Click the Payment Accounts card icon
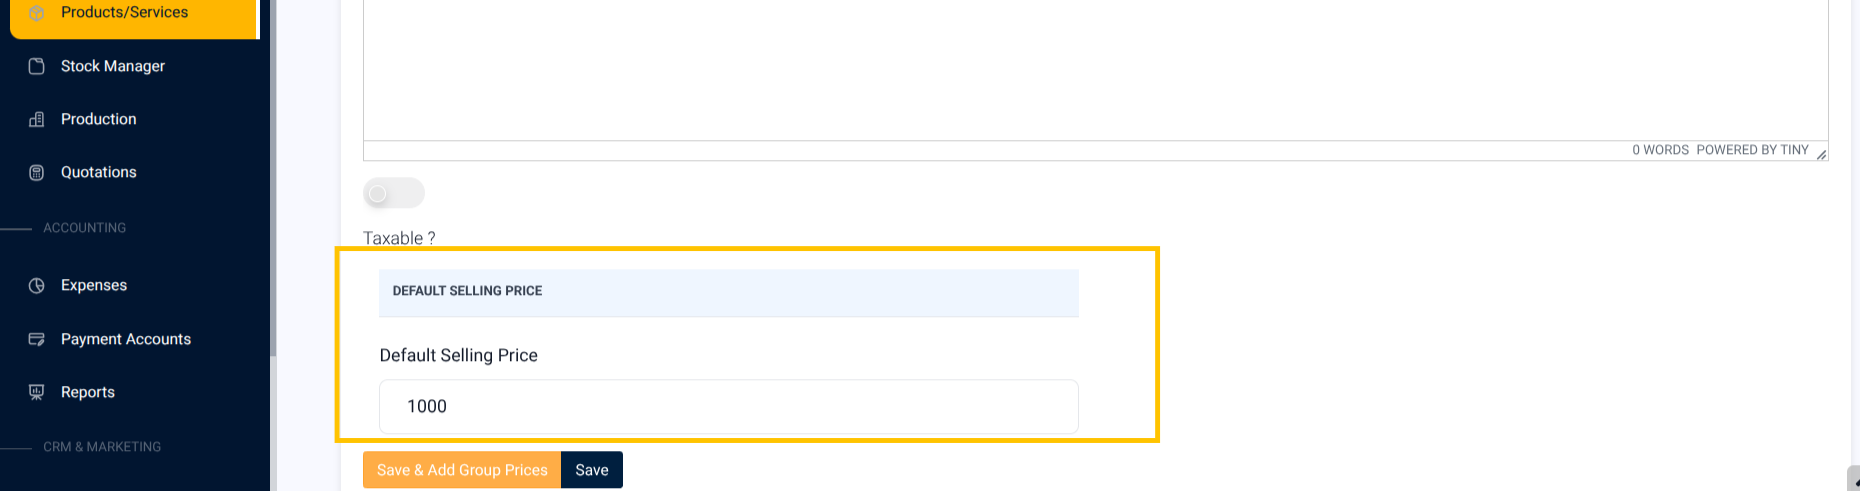Viewport: 1860px width, 491px height. click(x=37, y=339)
